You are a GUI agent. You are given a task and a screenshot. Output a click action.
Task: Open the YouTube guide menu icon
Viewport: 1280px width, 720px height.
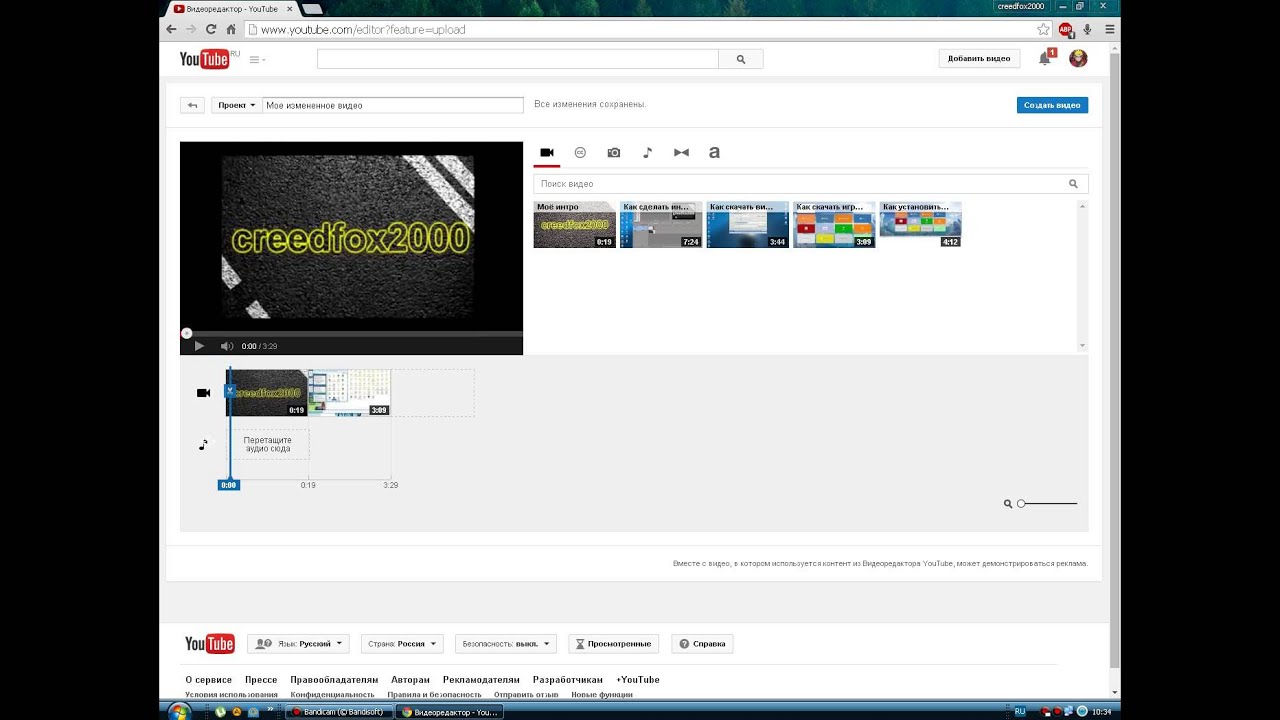[x=256, y=60]
